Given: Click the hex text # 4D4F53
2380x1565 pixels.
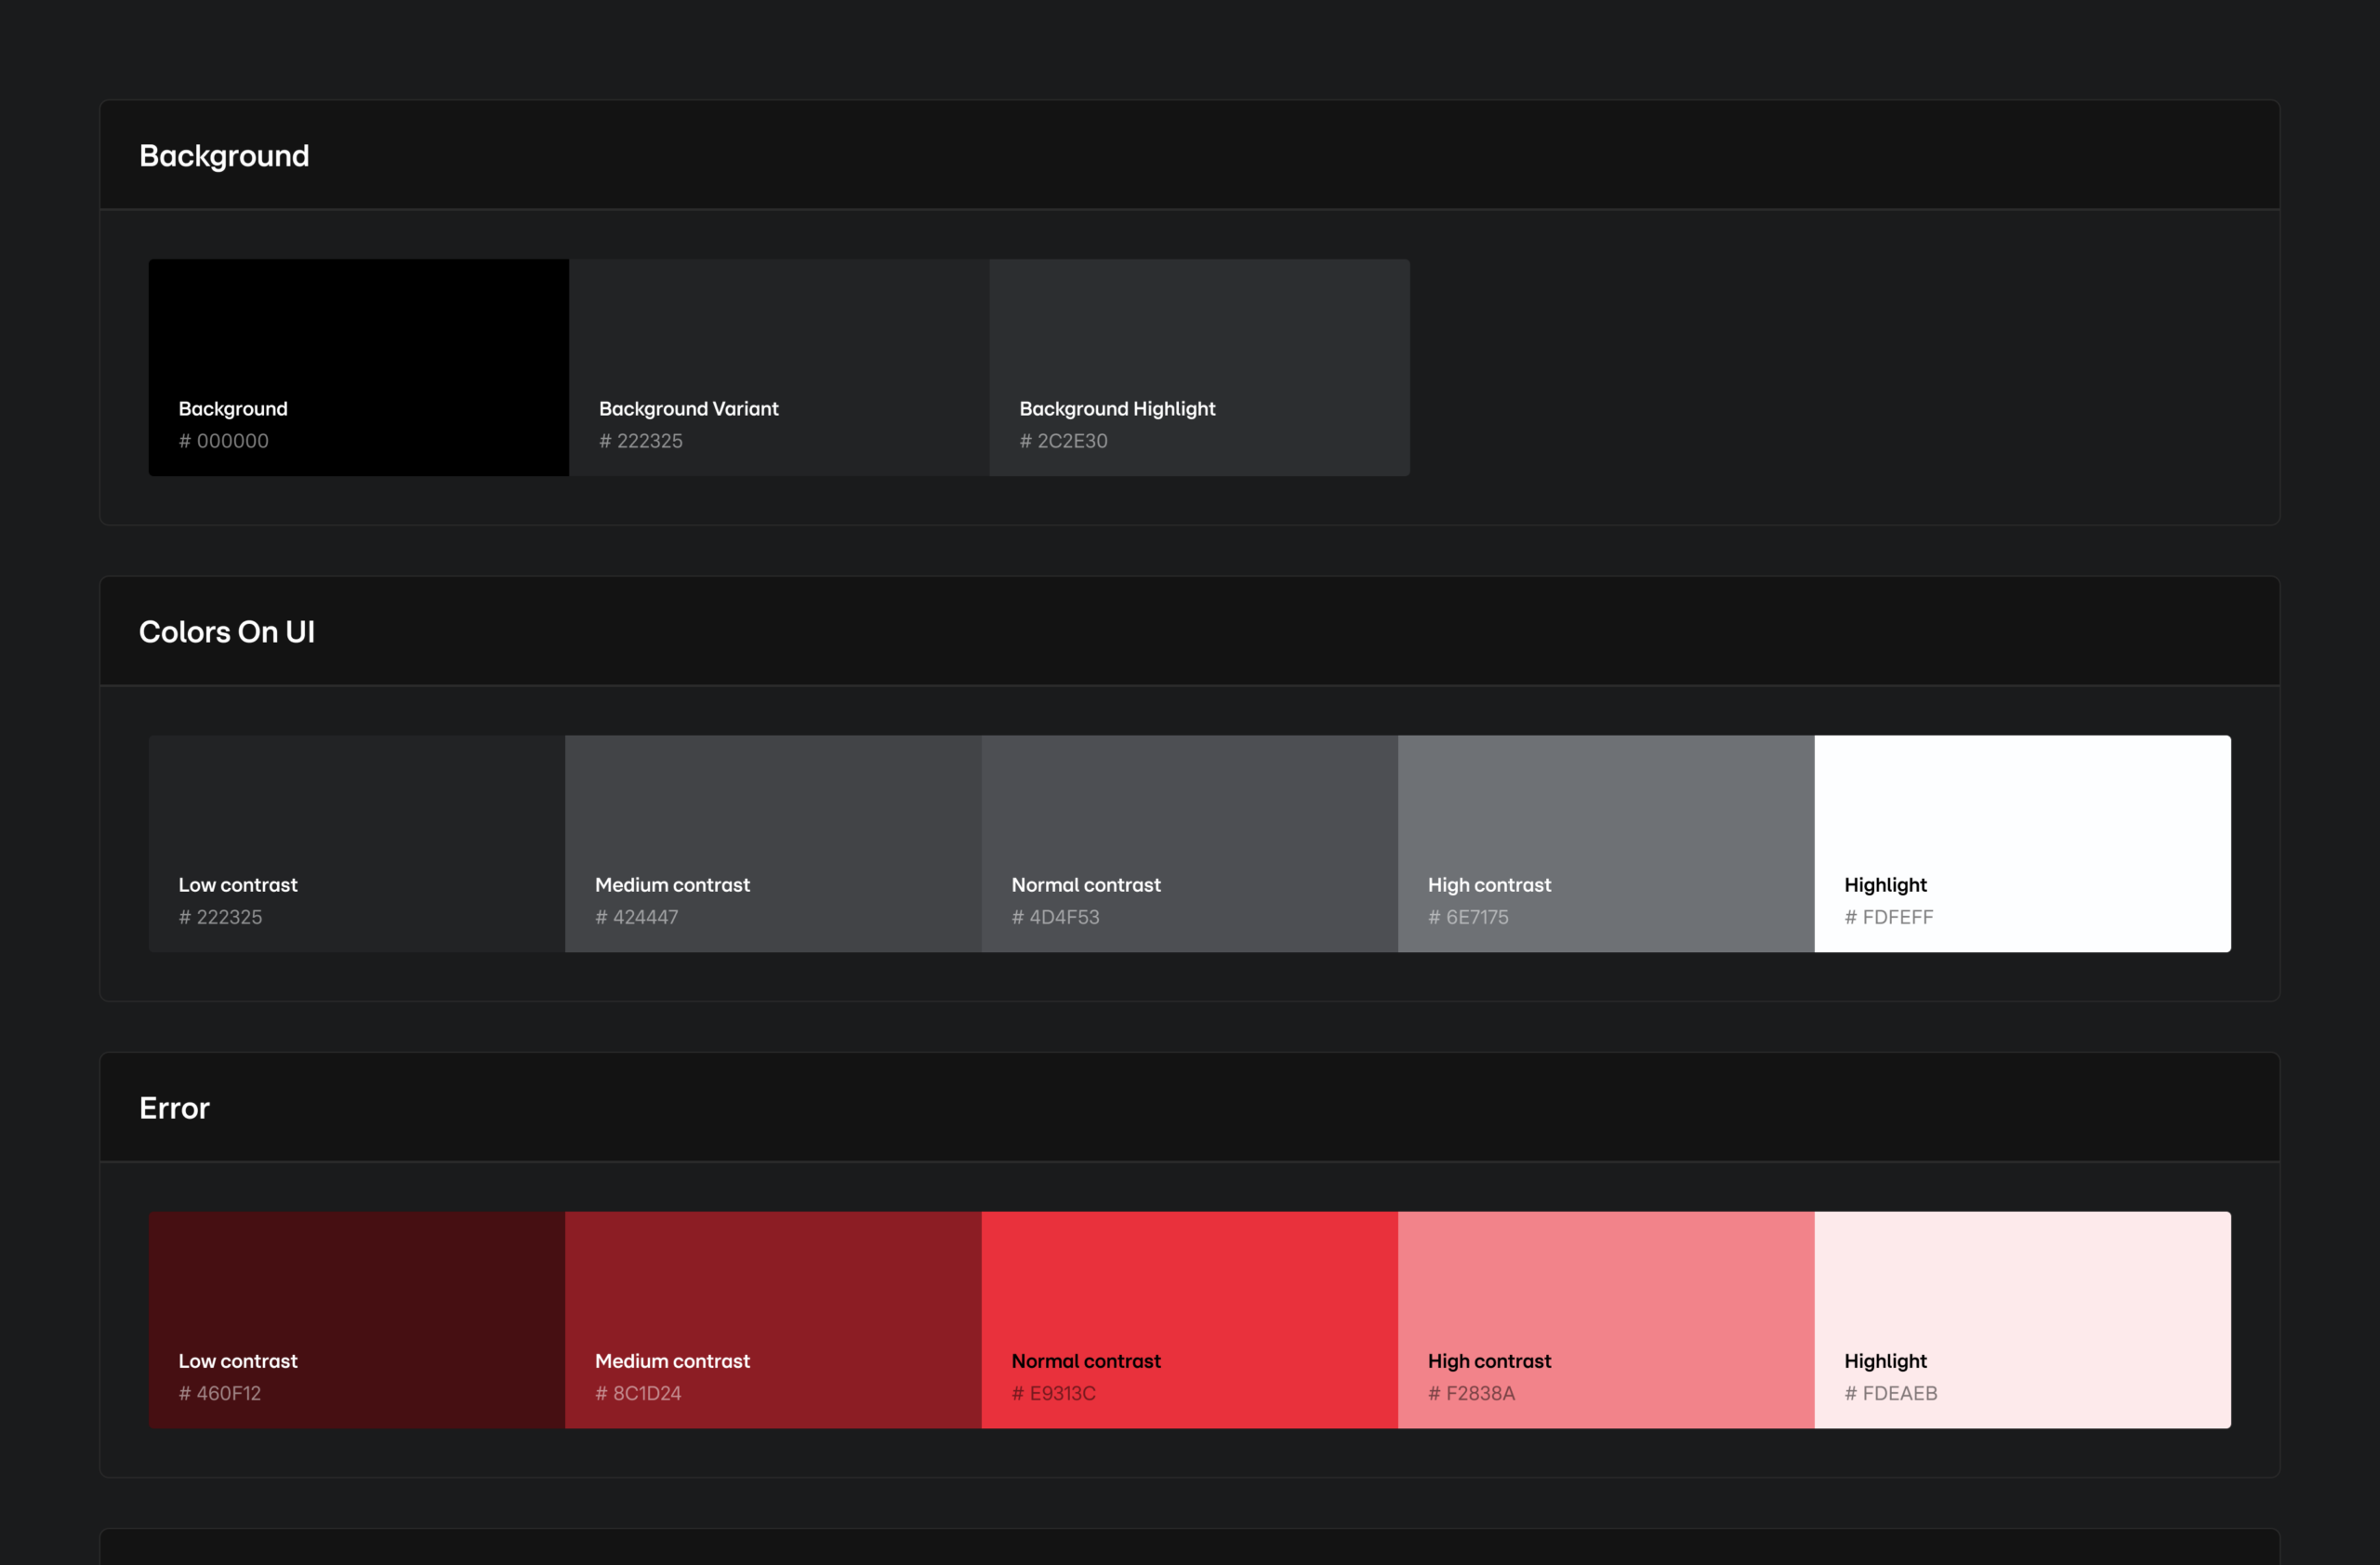Looking at the screenshot, I should [x=1055, y=917].
